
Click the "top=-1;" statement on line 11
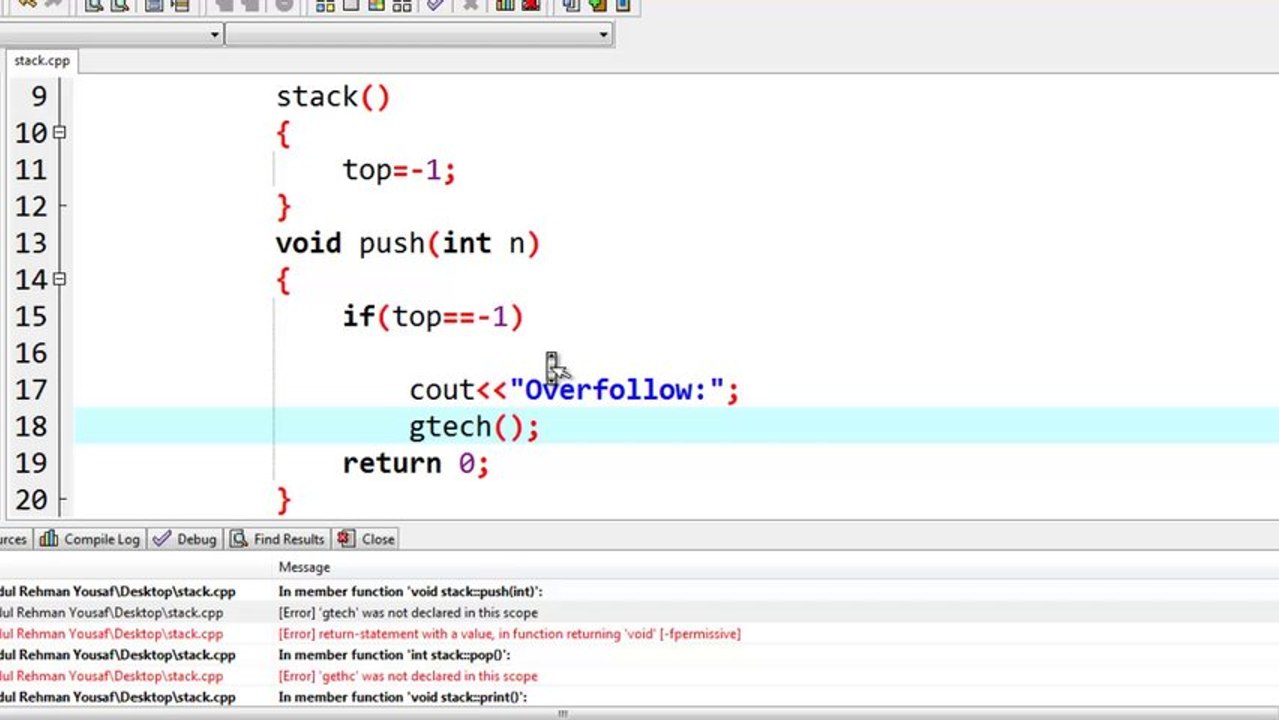tap(399, 170)
